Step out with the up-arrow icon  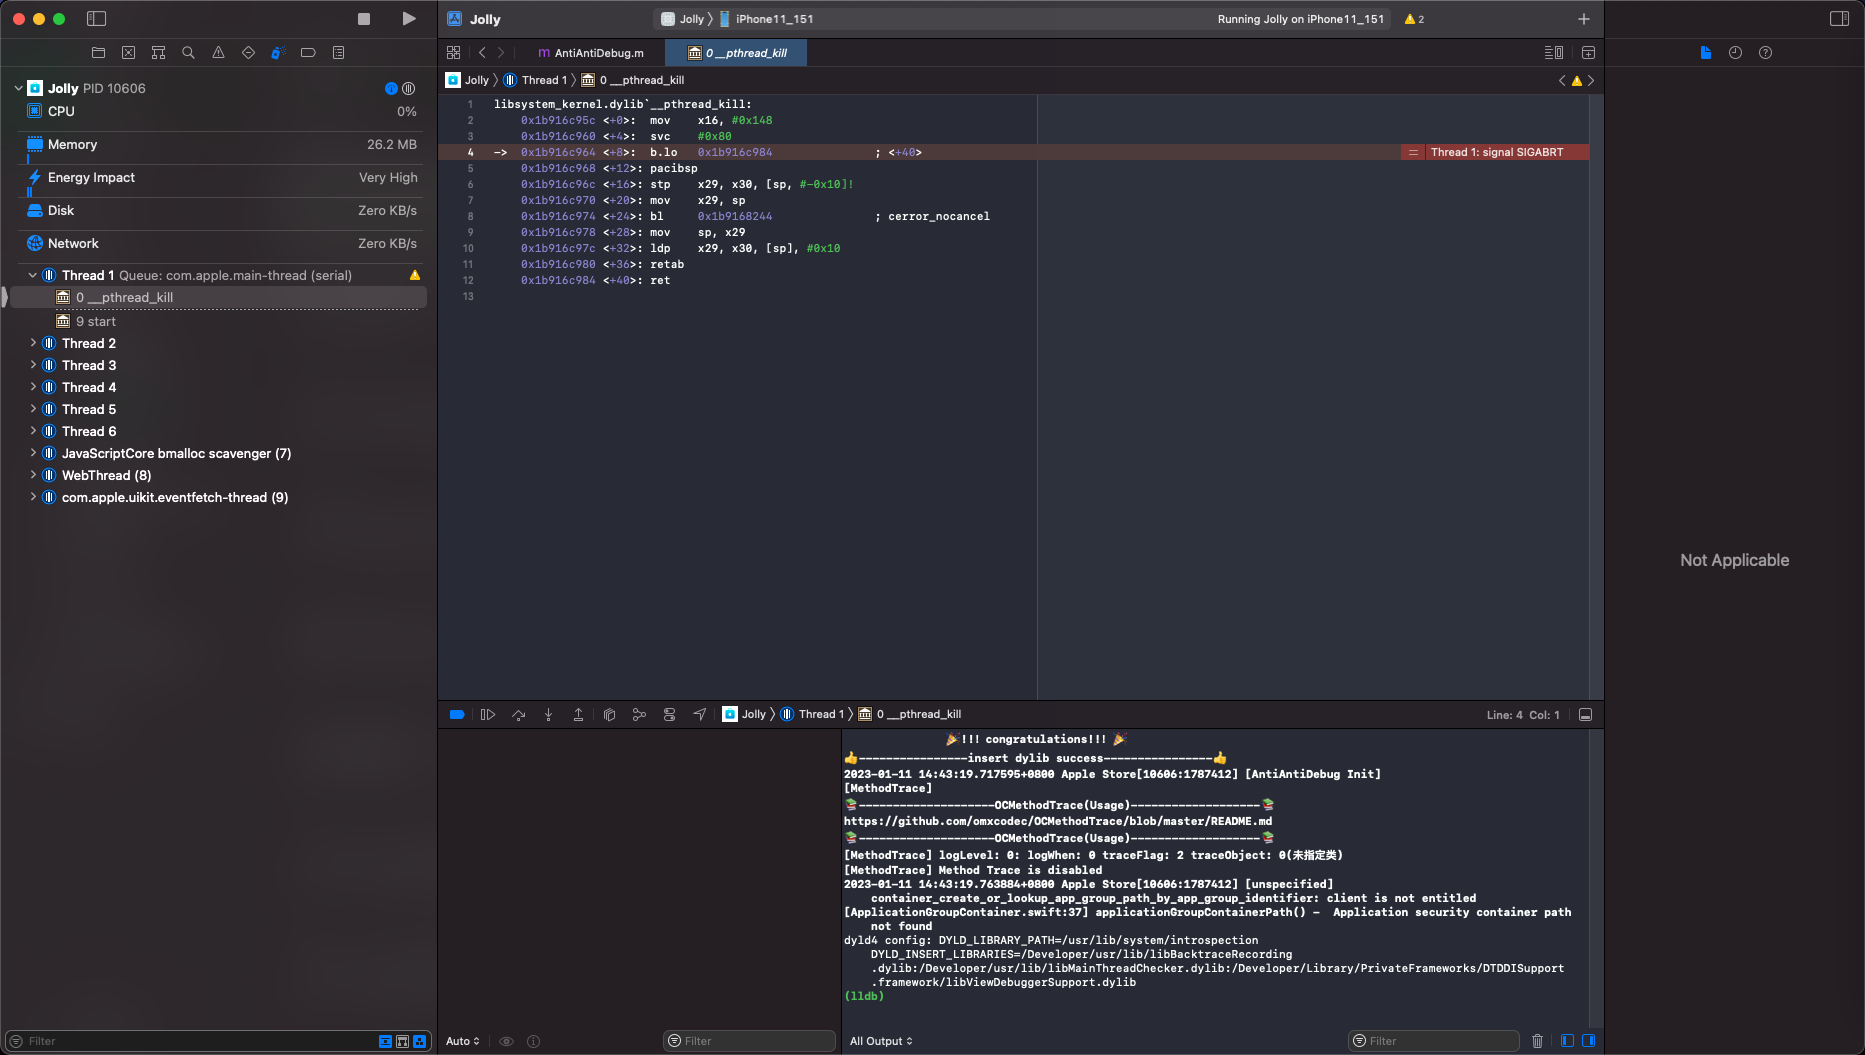pyautogui.click(x=578, y=714)
